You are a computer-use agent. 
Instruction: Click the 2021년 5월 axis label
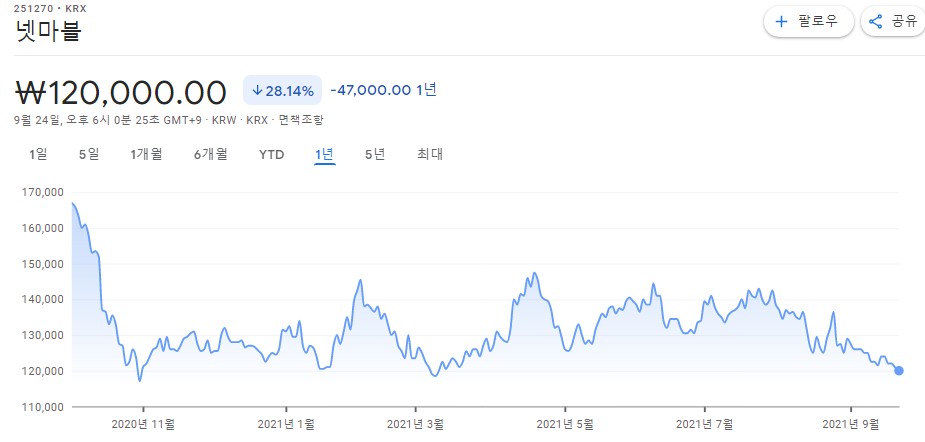coord(565,423)
